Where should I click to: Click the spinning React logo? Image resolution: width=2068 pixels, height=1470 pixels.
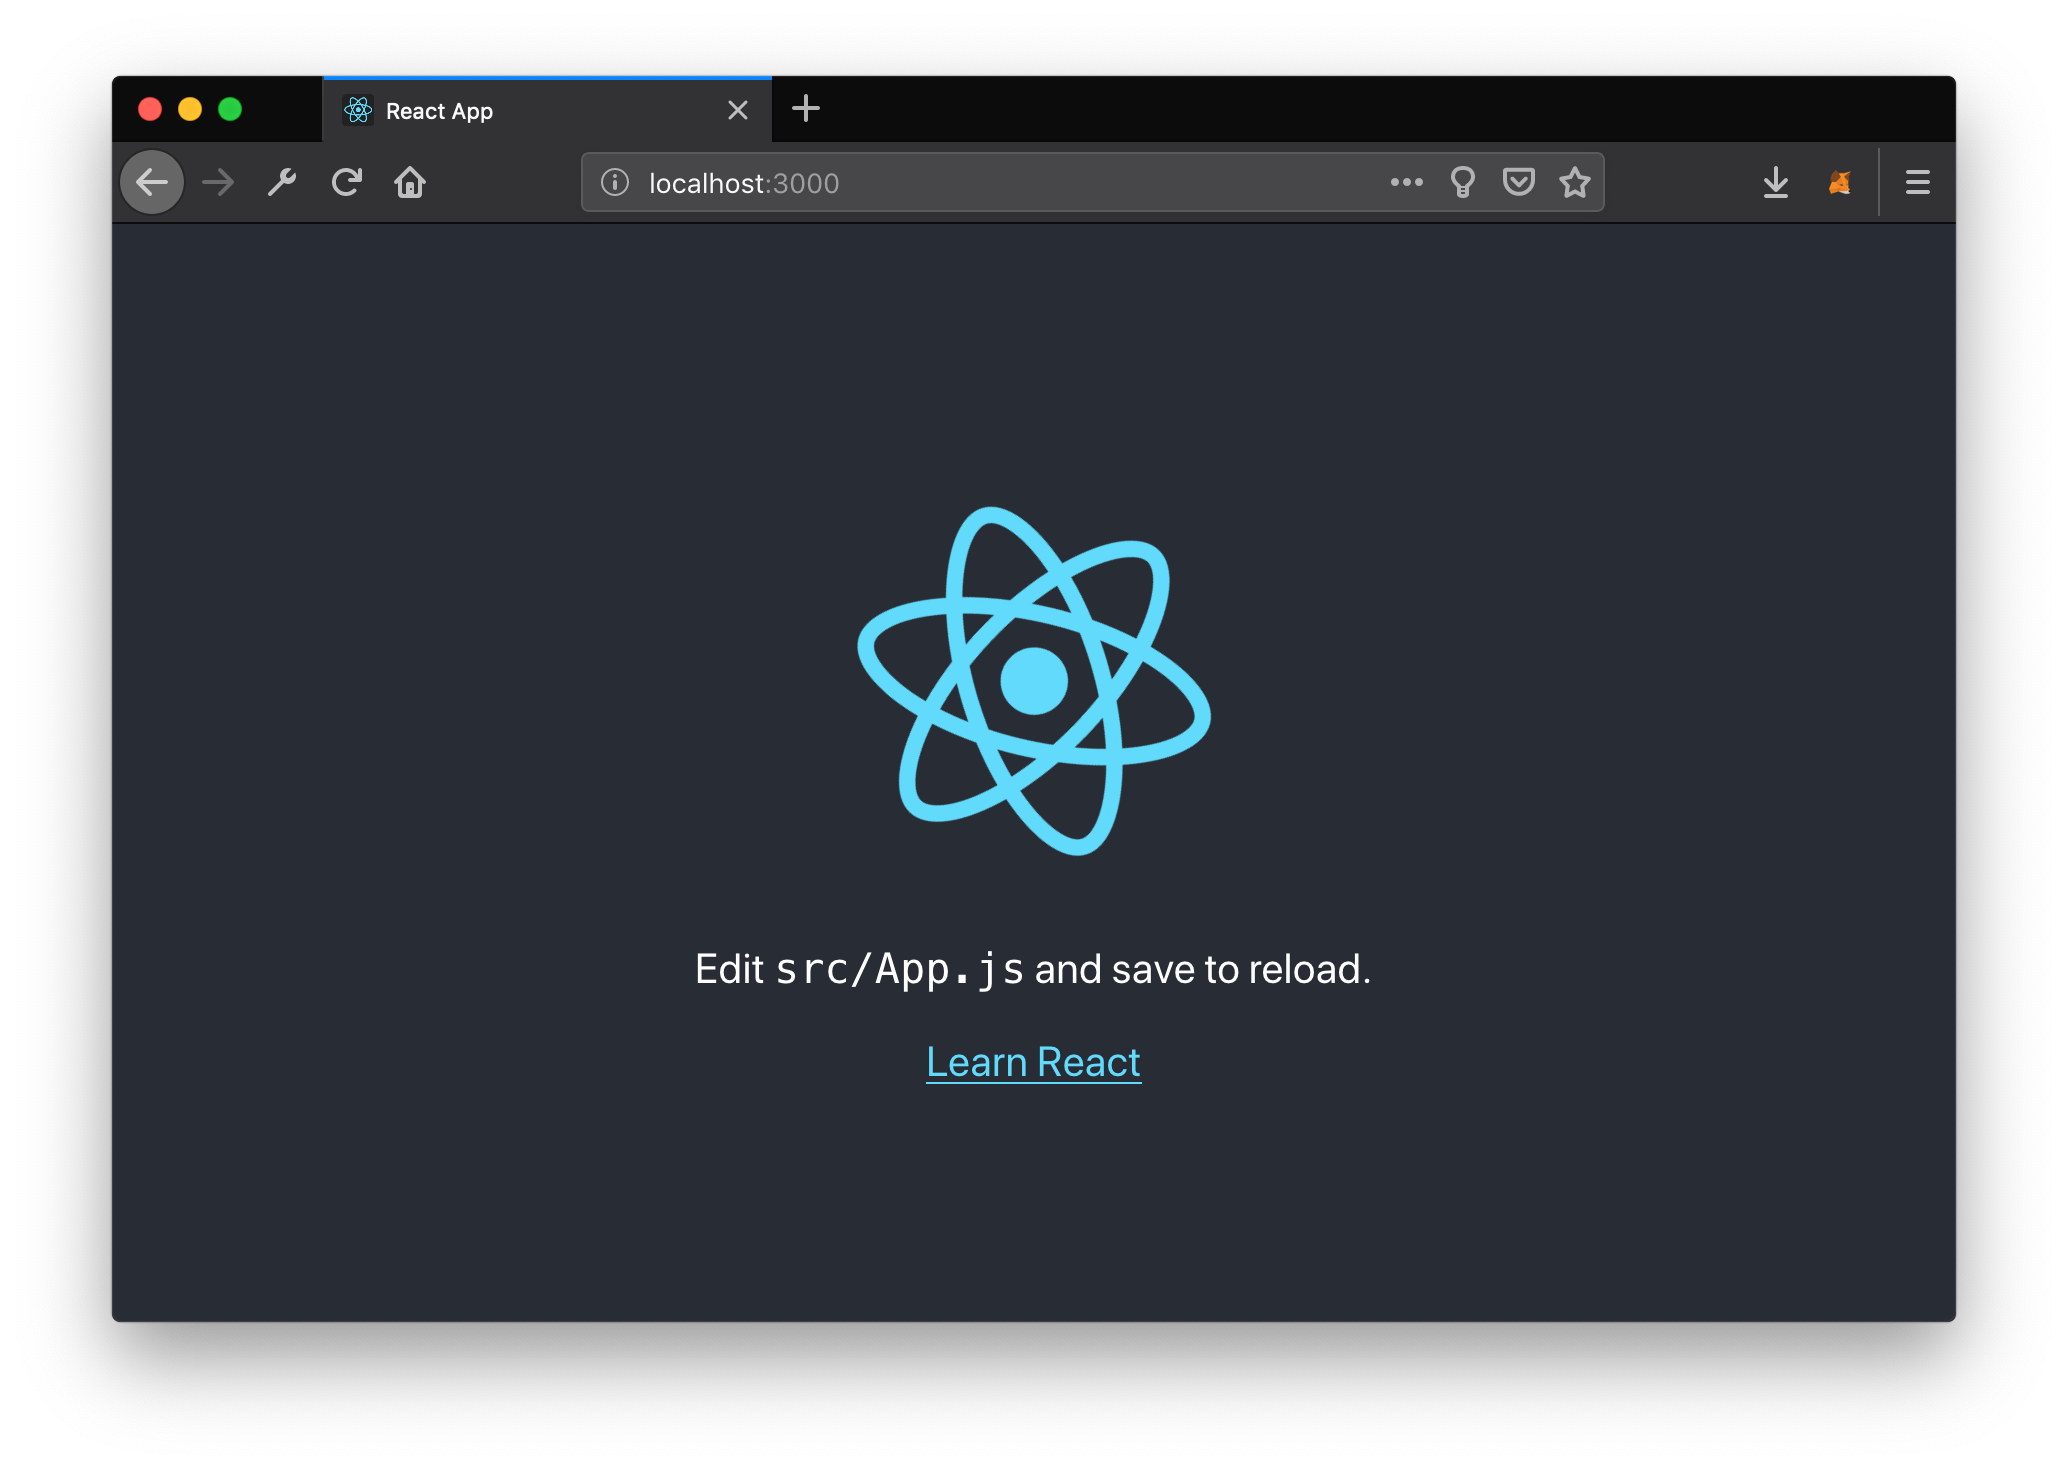click(1034, 681)
